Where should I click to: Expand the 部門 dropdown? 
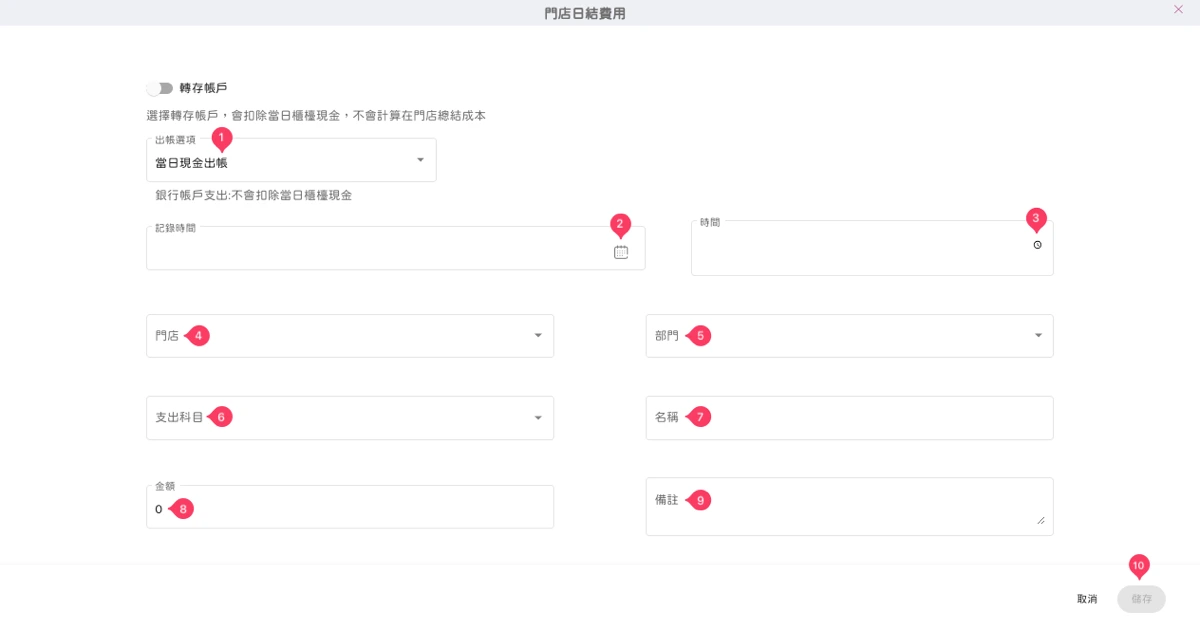tap(850, 336)
